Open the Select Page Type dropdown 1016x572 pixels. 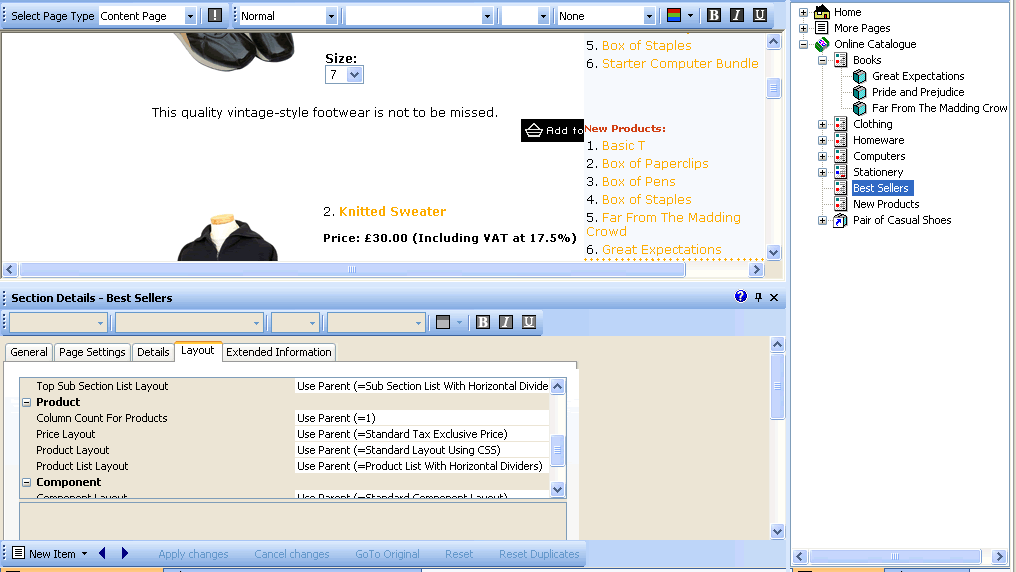(190, 16)
